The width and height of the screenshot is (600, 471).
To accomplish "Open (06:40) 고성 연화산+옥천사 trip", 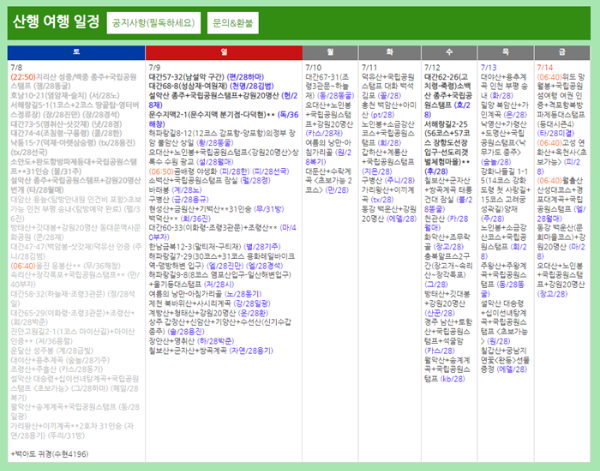I will [561, 157].
